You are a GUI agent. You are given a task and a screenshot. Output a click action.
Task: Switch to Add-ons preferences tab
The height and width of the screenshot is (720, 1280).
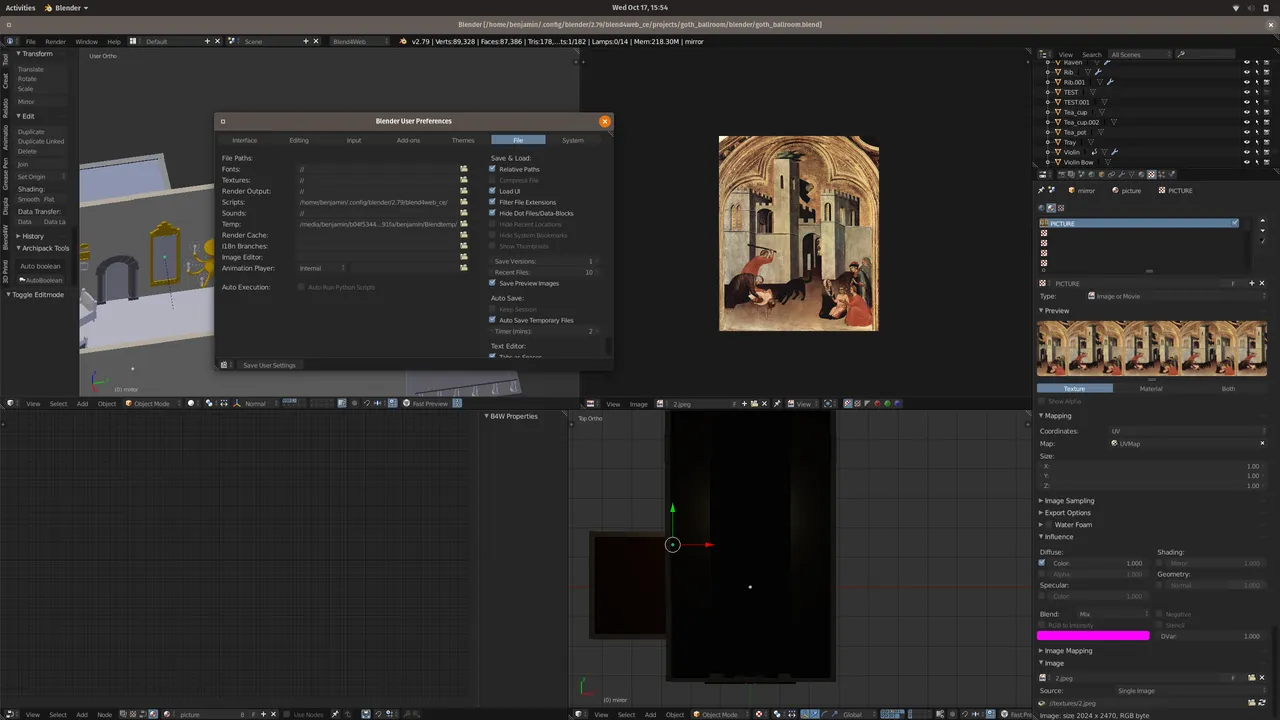(x=408, y=140)
